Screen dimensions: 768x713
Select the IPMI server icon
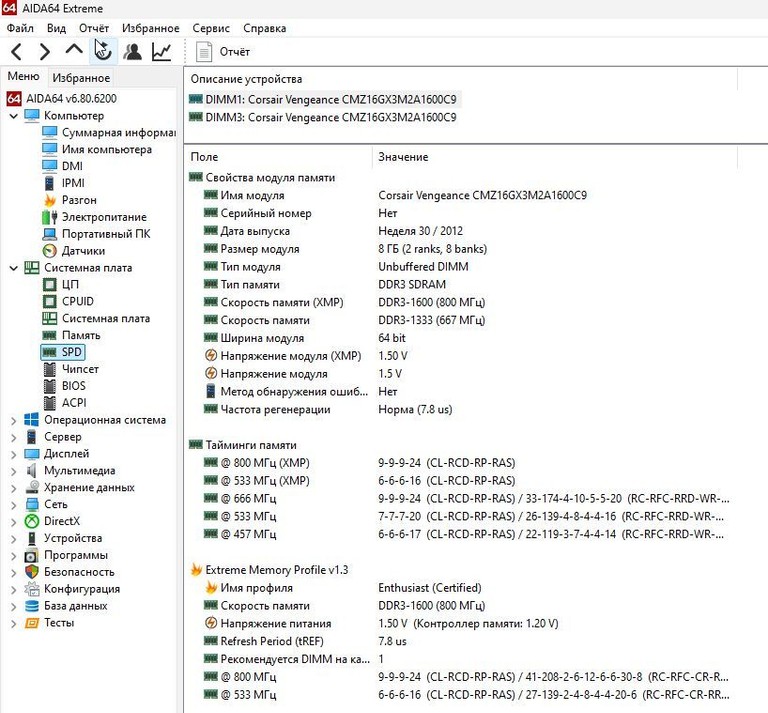(x=49, y=183)
